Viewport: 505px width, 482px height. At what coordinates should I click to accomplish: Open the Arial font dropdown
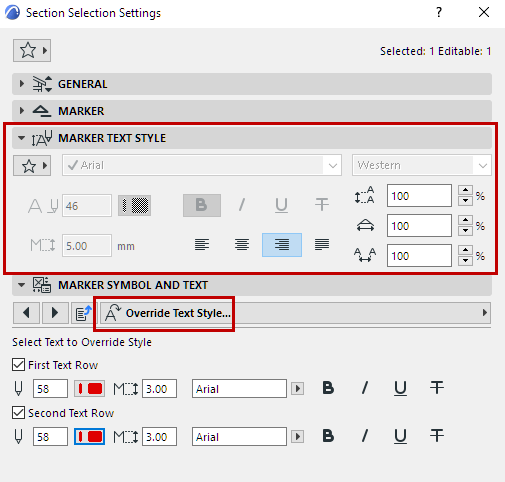[x=202, y=165]
